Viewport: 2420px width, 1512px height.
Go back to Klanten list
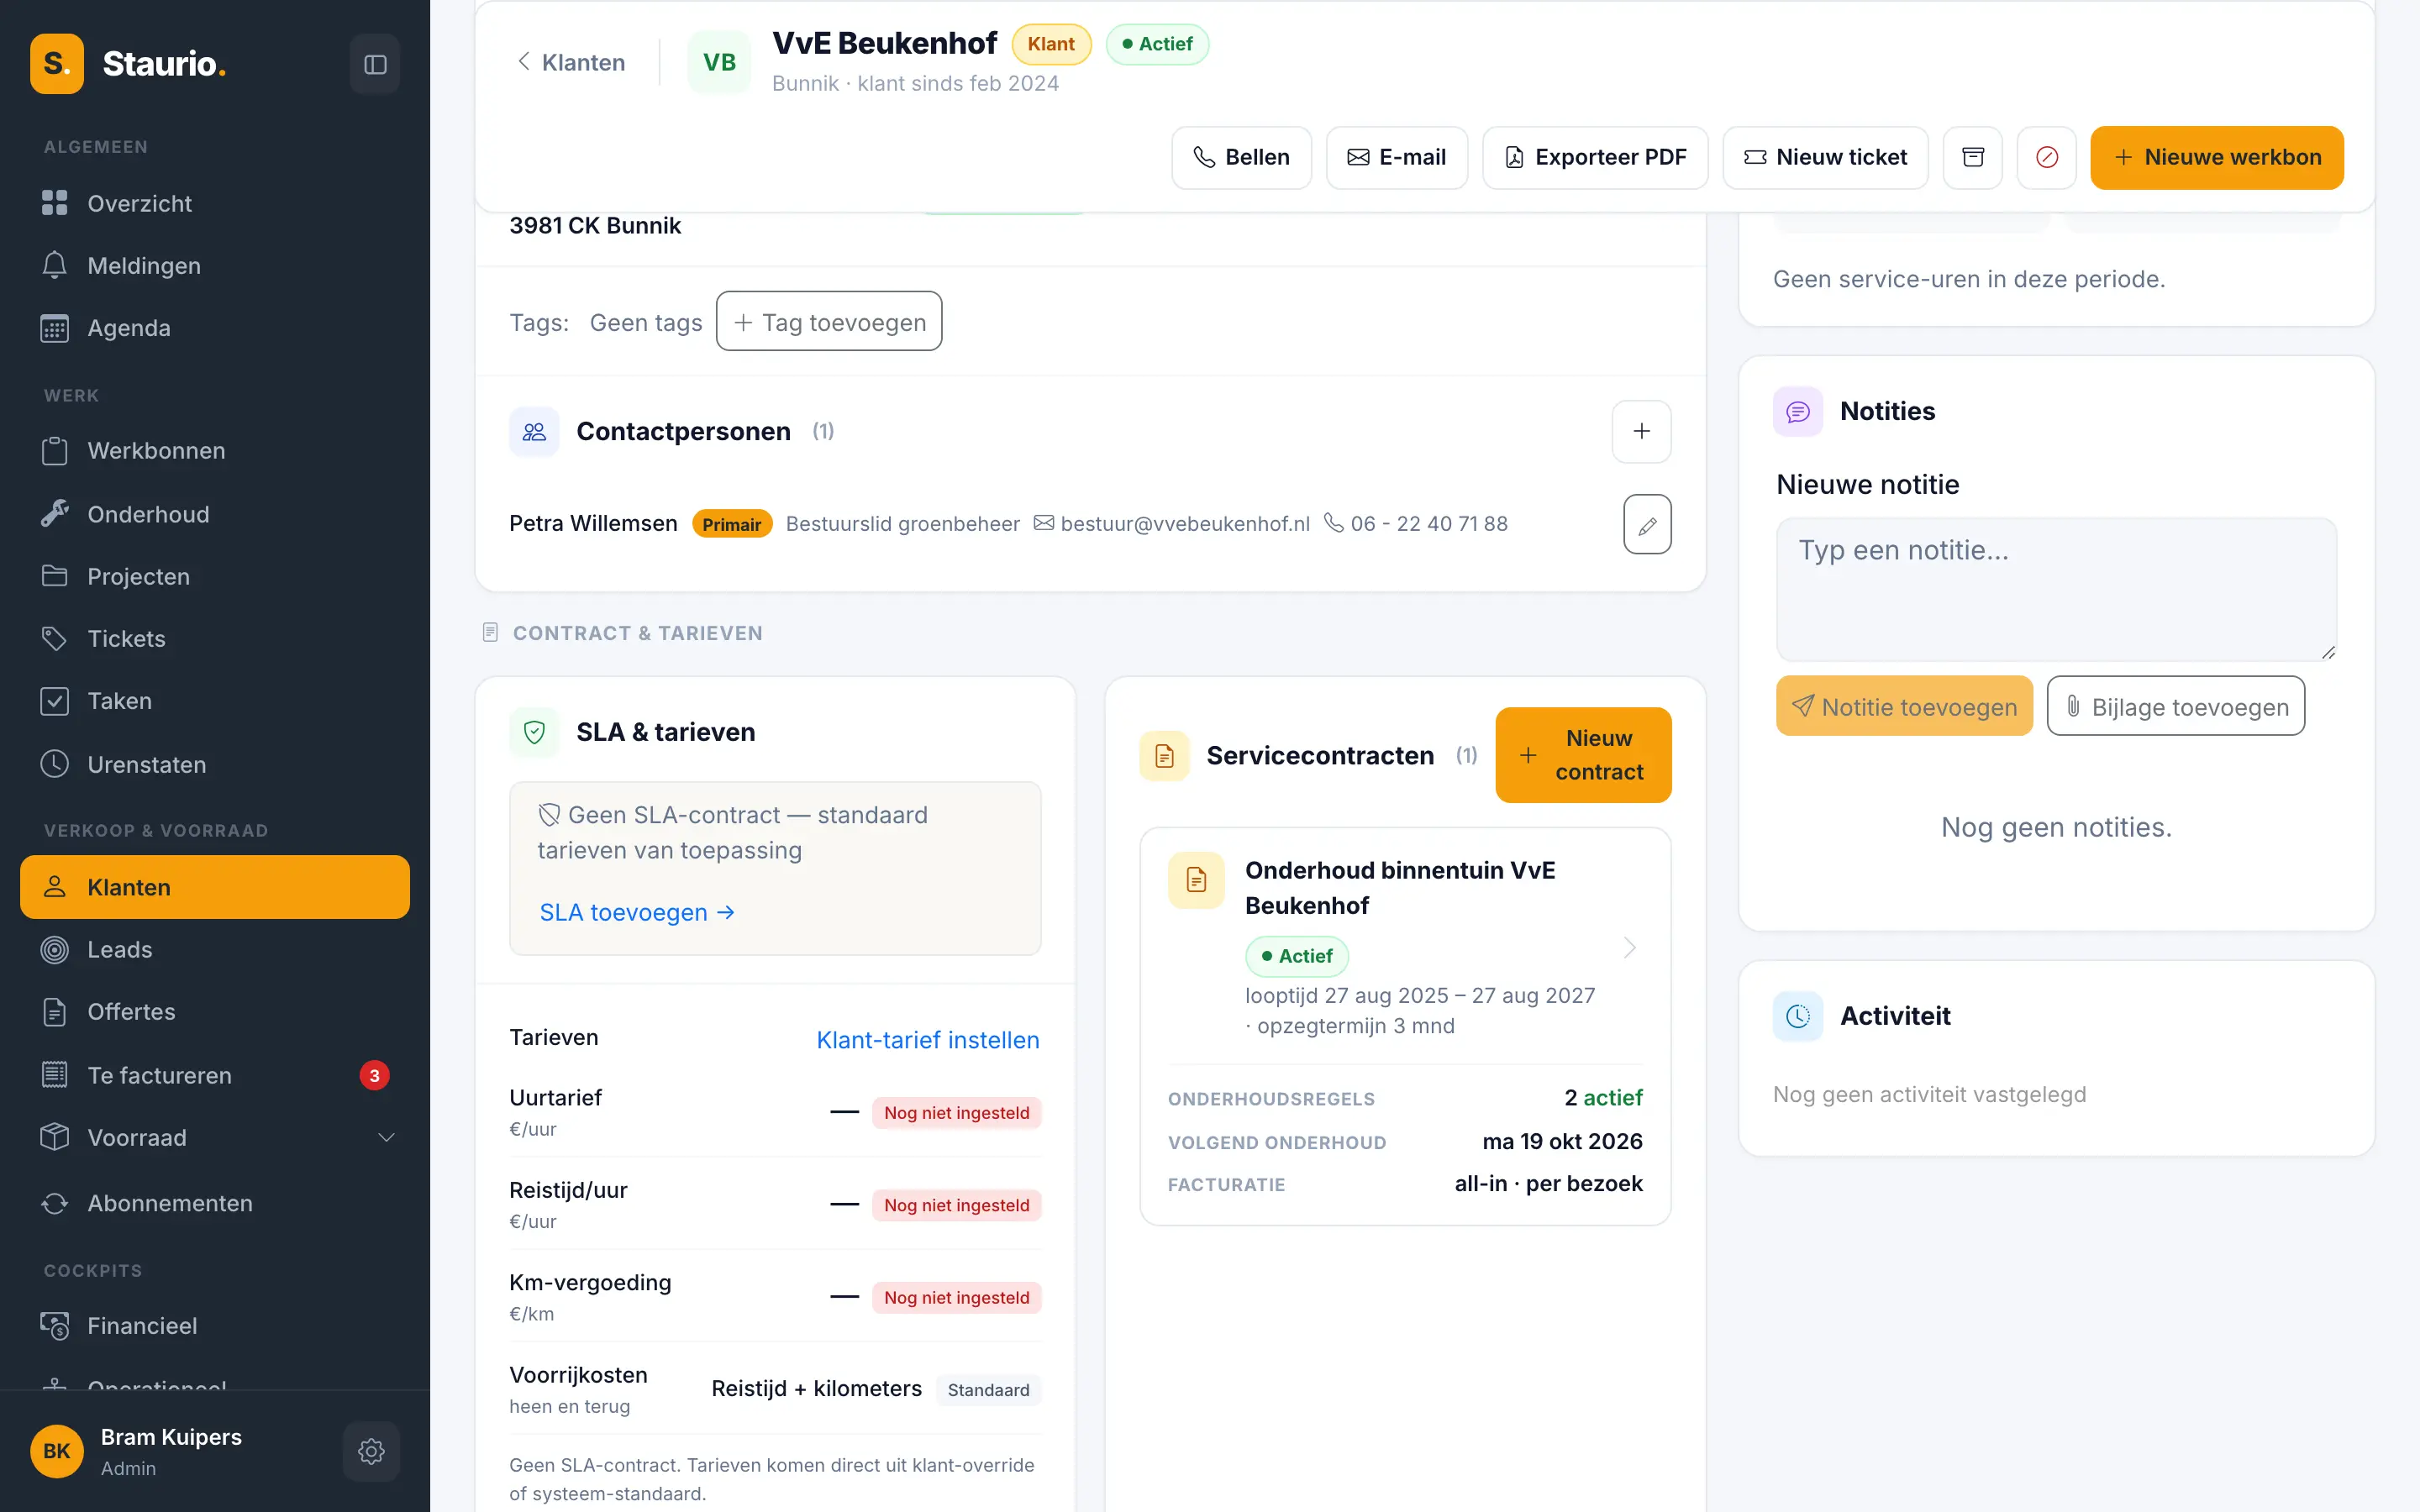570,62
